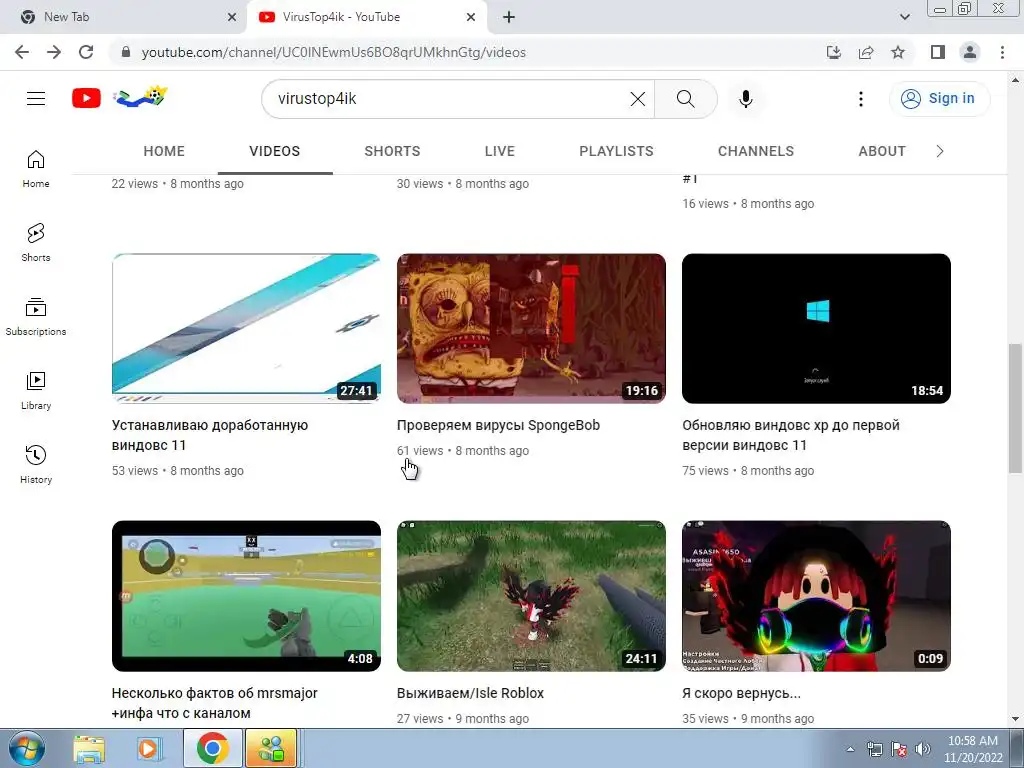This screenshot has height=768, width=1024.
Task: Open the Windows Start menu
Action: coord(27,748)
